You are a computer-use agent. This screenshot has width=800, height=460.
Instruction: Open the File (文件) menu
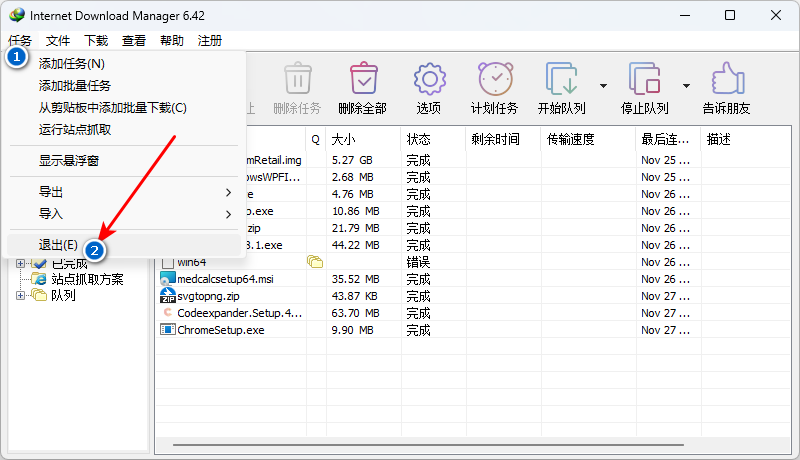pyautogui.click(x=58, y=41)
